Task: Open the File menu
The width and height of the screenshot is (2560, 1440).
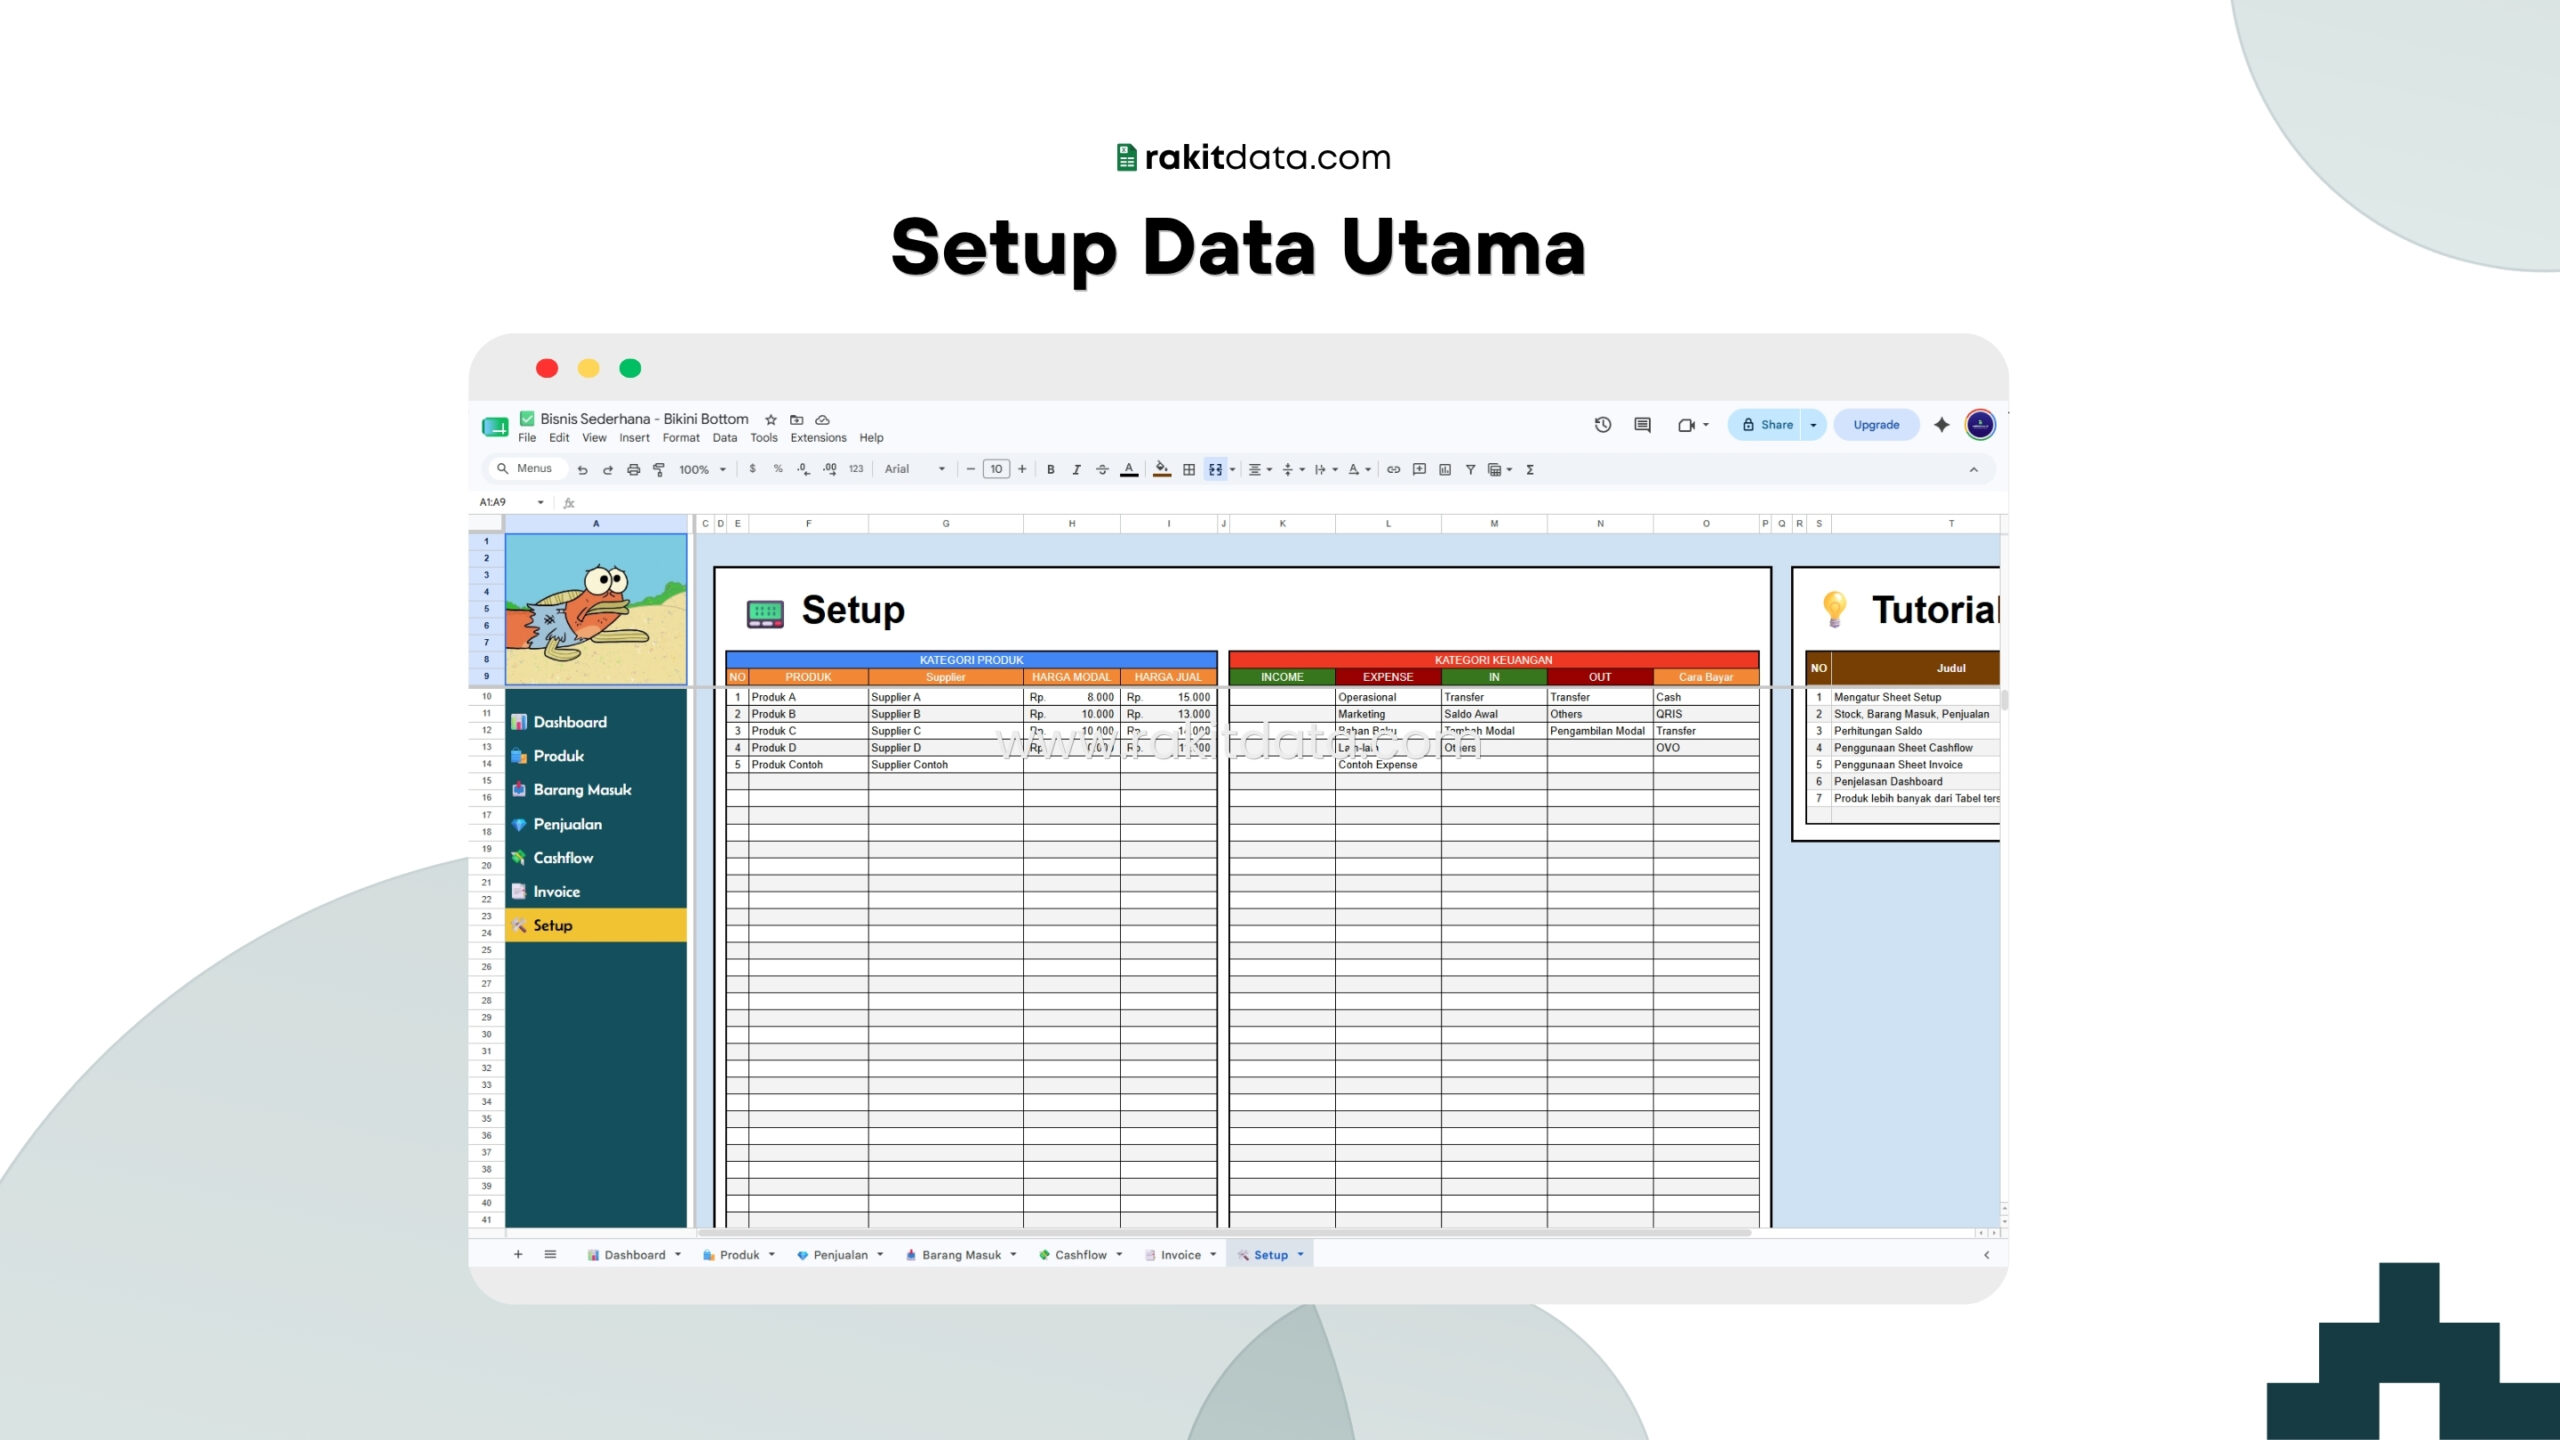Action: [x=527, y=438]
